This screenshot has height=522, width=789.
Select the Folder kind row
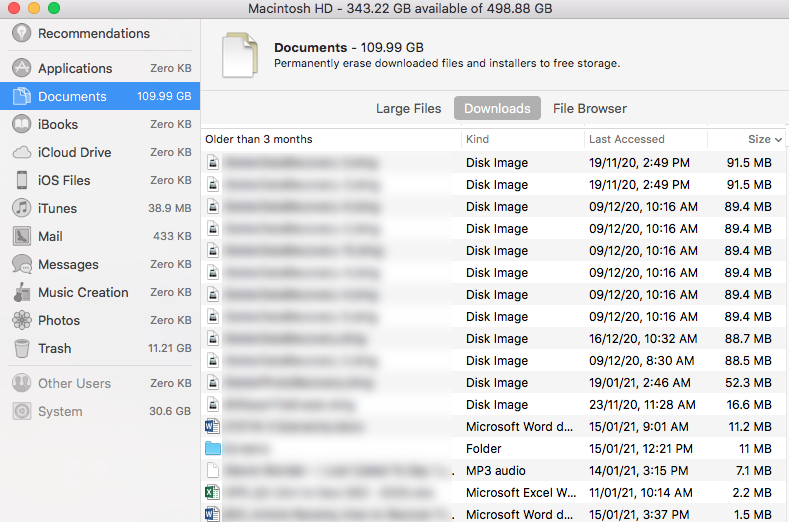click(493, 449)
